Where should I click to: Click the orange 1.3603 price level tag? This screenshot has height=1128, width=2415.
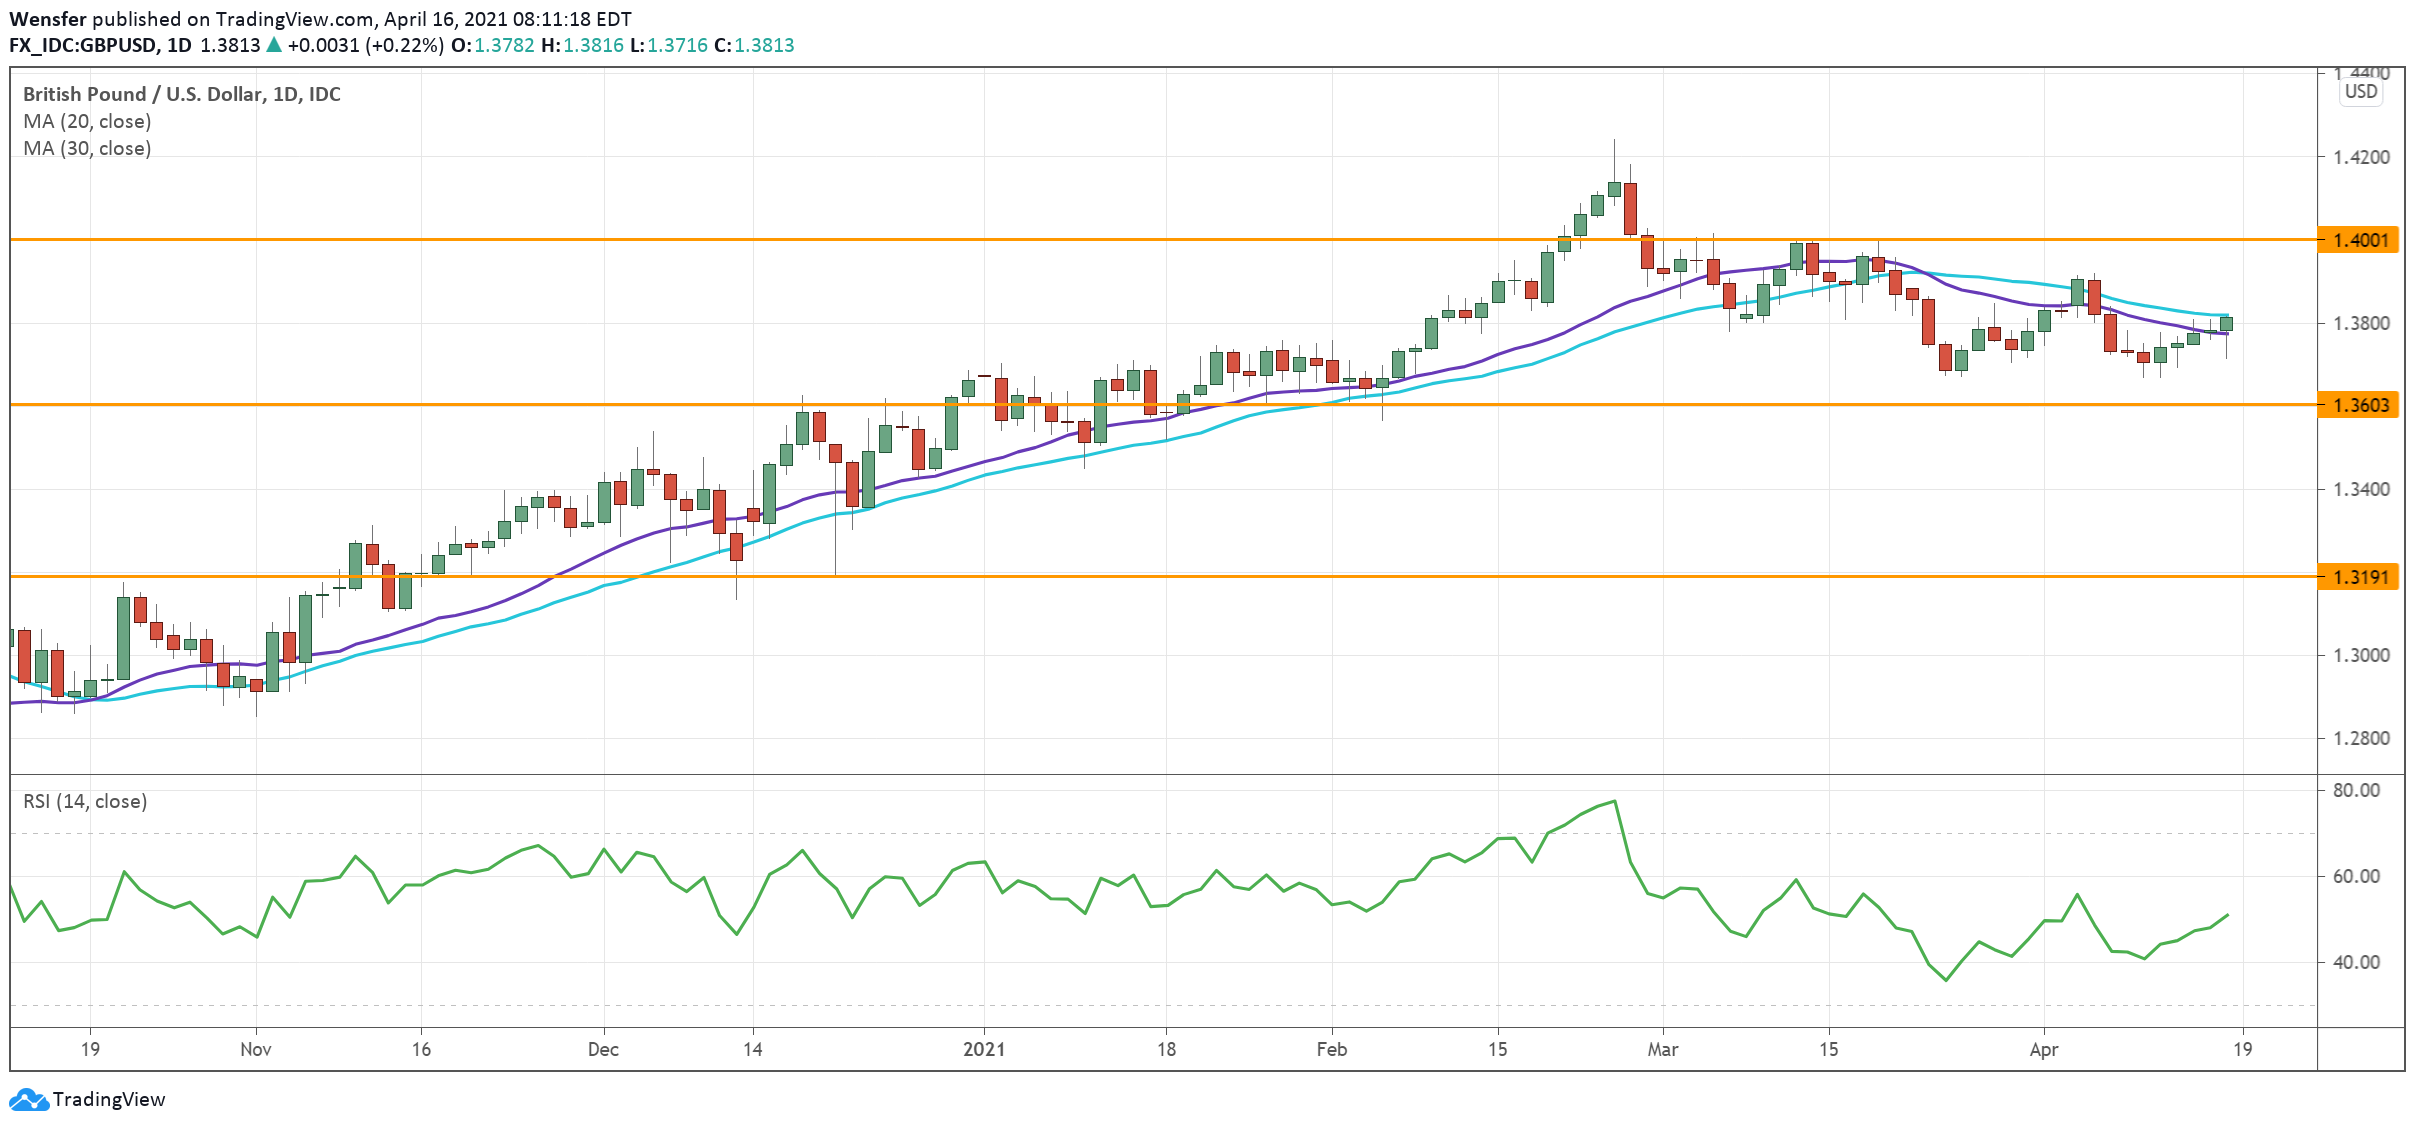click(2358, 405)
